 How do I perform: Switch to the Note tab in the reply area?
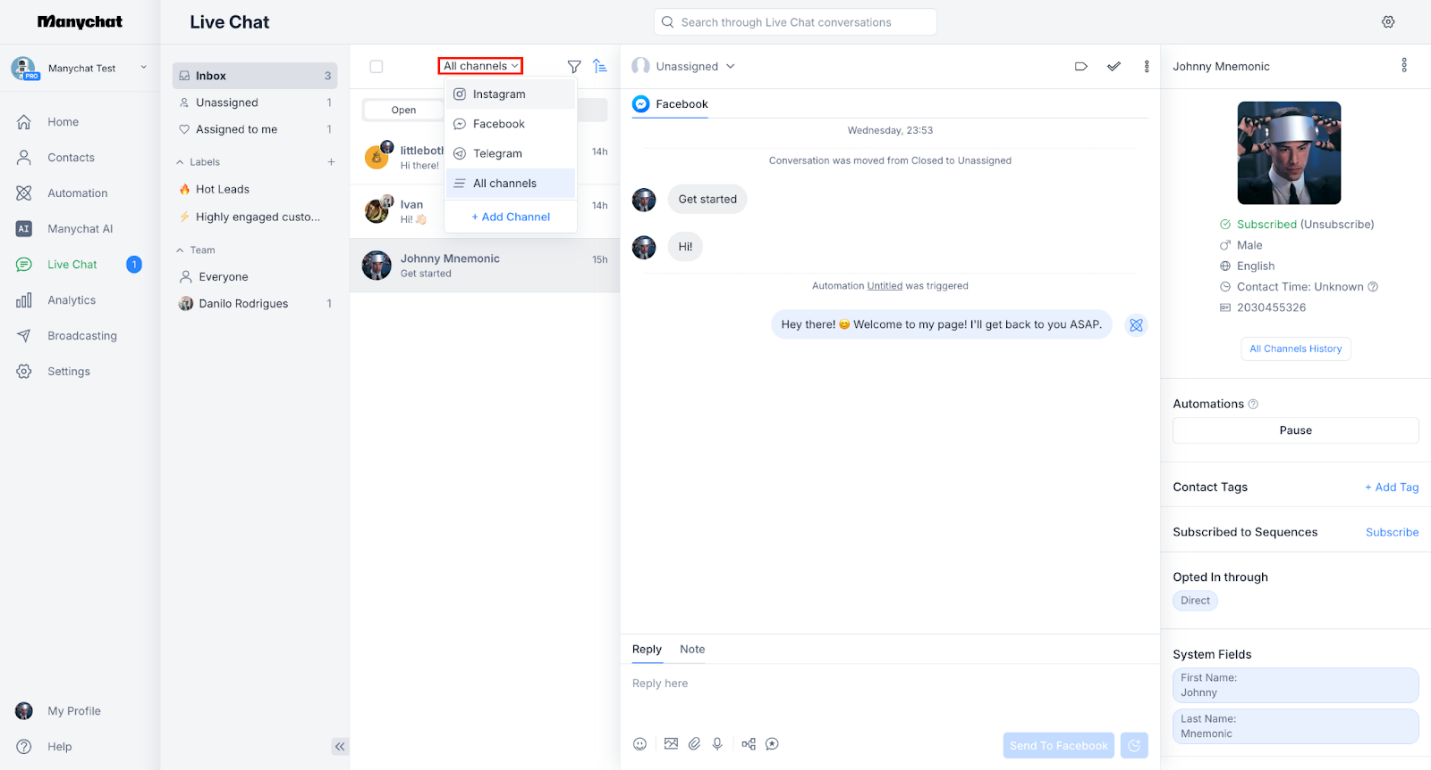tap(692, 649)
